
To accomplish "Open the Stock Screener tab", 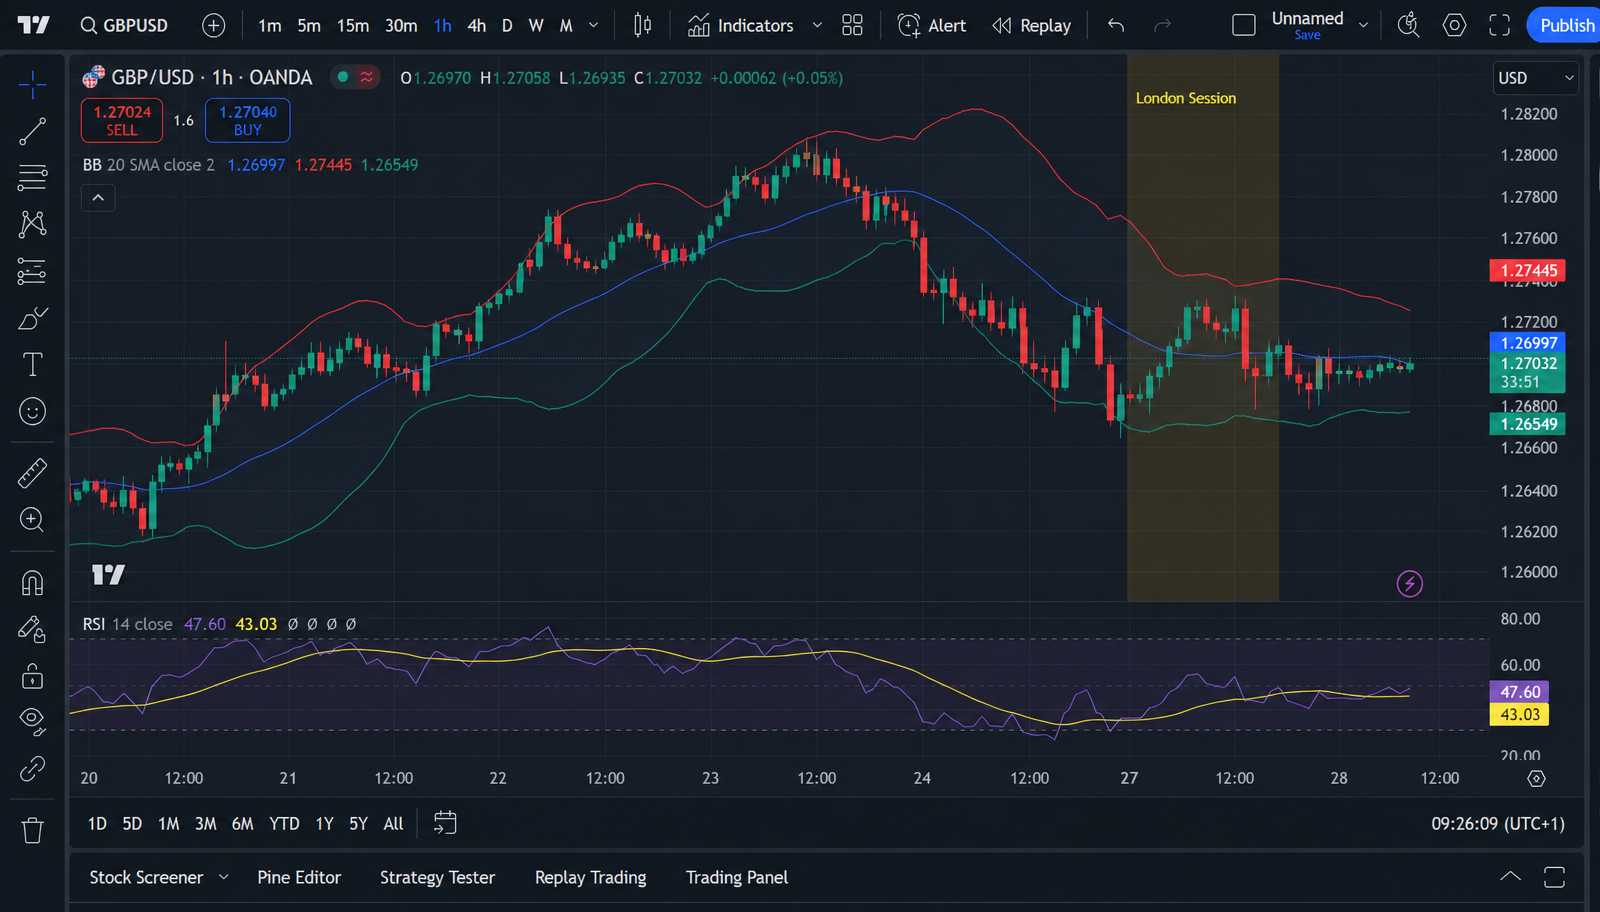I will (x=146, y=877).
